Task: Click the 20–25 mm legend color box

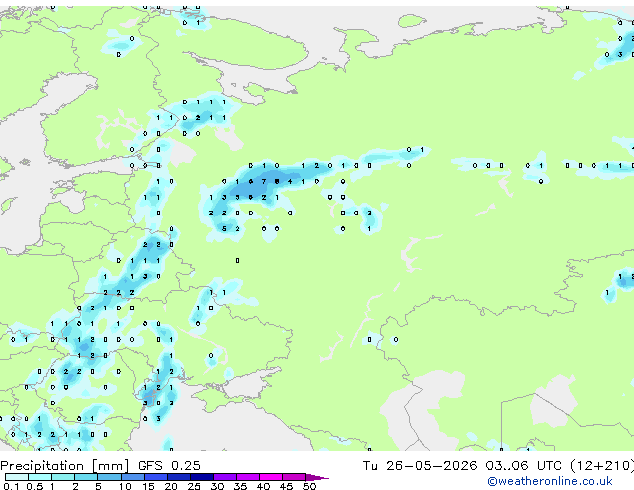Action: 178,477
